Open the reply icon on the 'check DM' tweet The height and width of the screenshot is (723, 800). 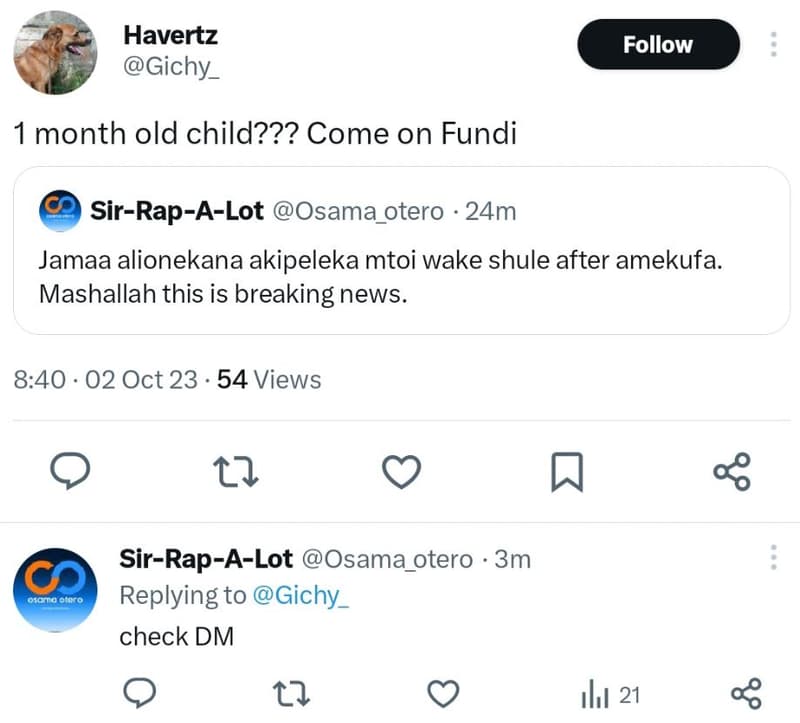point(141,693)
